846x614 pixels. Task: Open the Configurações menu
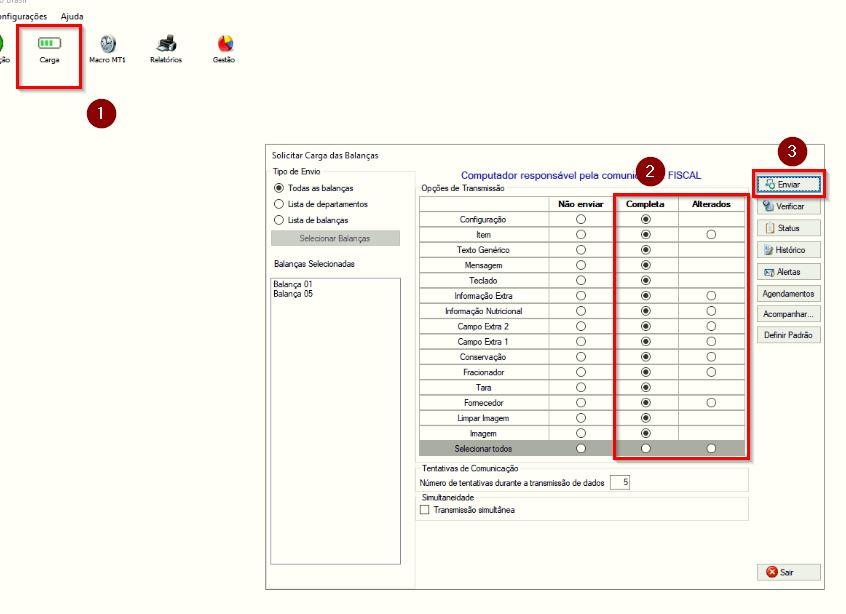point(23,17)
